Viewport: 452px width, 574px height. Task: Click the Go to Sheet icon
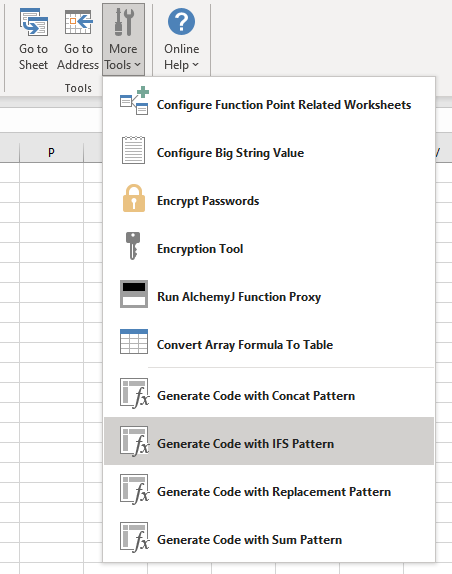pyautogui.click(x=34, y=22)
